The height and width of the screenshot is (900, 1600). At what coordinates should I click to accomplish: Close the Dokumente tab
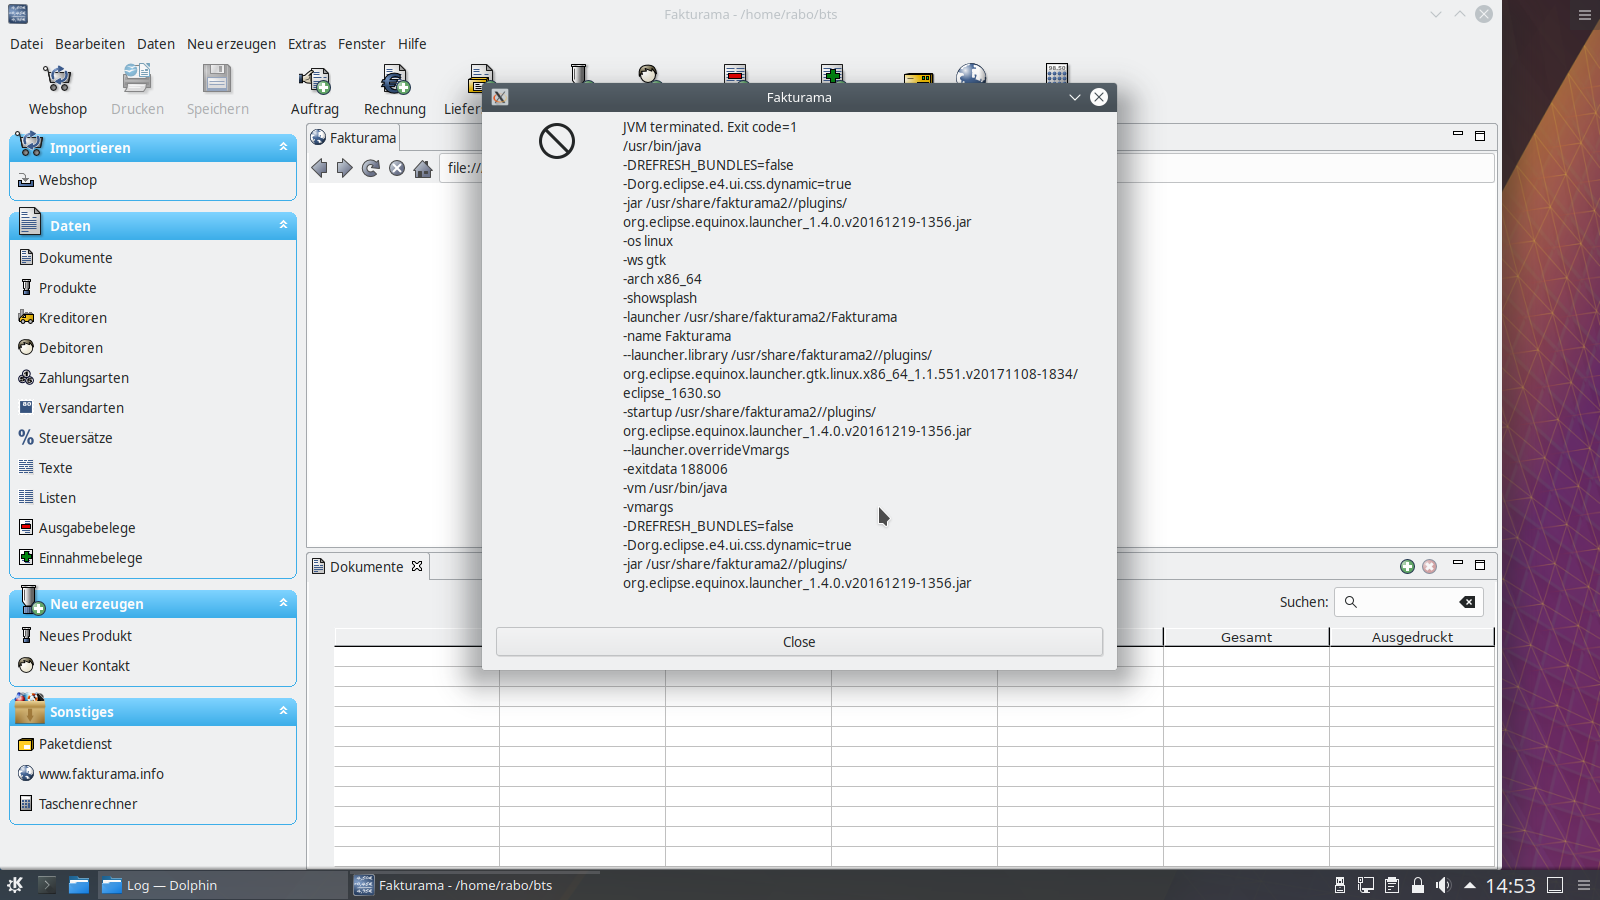coord(417,567)
